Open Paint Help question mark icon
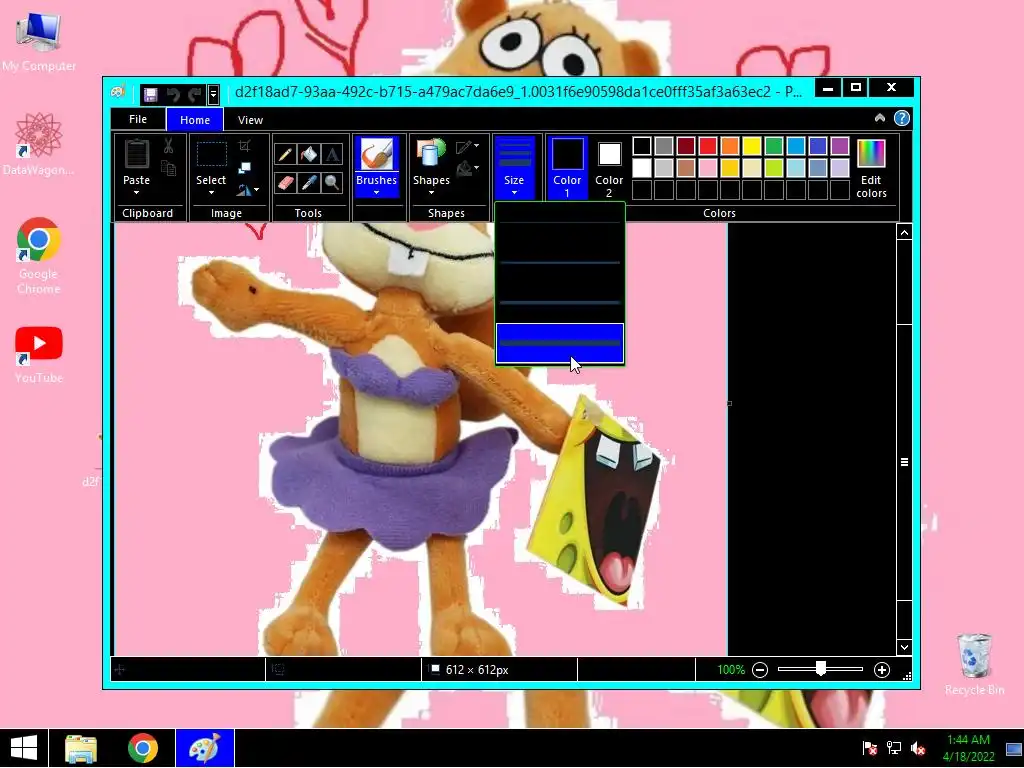Image resolution: width=1024 pixels, height=768 pixels. (902, 118)
